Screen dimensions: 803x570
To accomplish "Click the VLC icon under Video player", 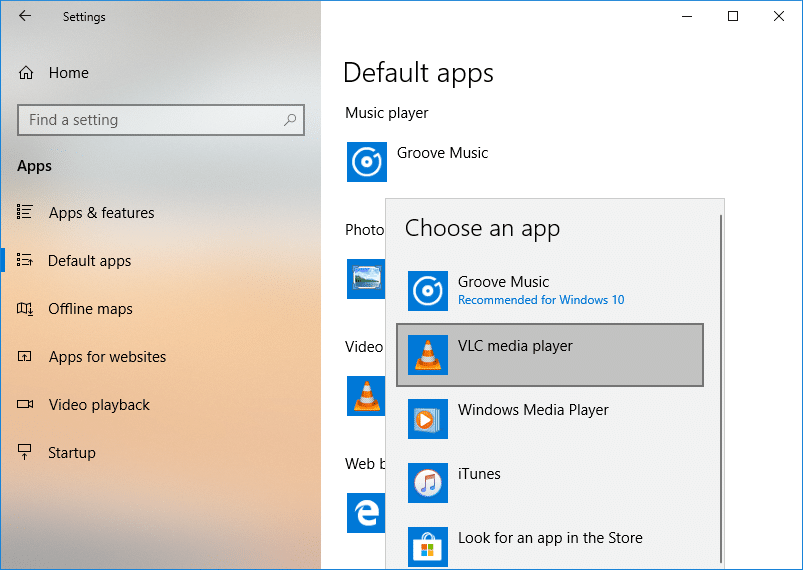I will click(x=366, y=396).
